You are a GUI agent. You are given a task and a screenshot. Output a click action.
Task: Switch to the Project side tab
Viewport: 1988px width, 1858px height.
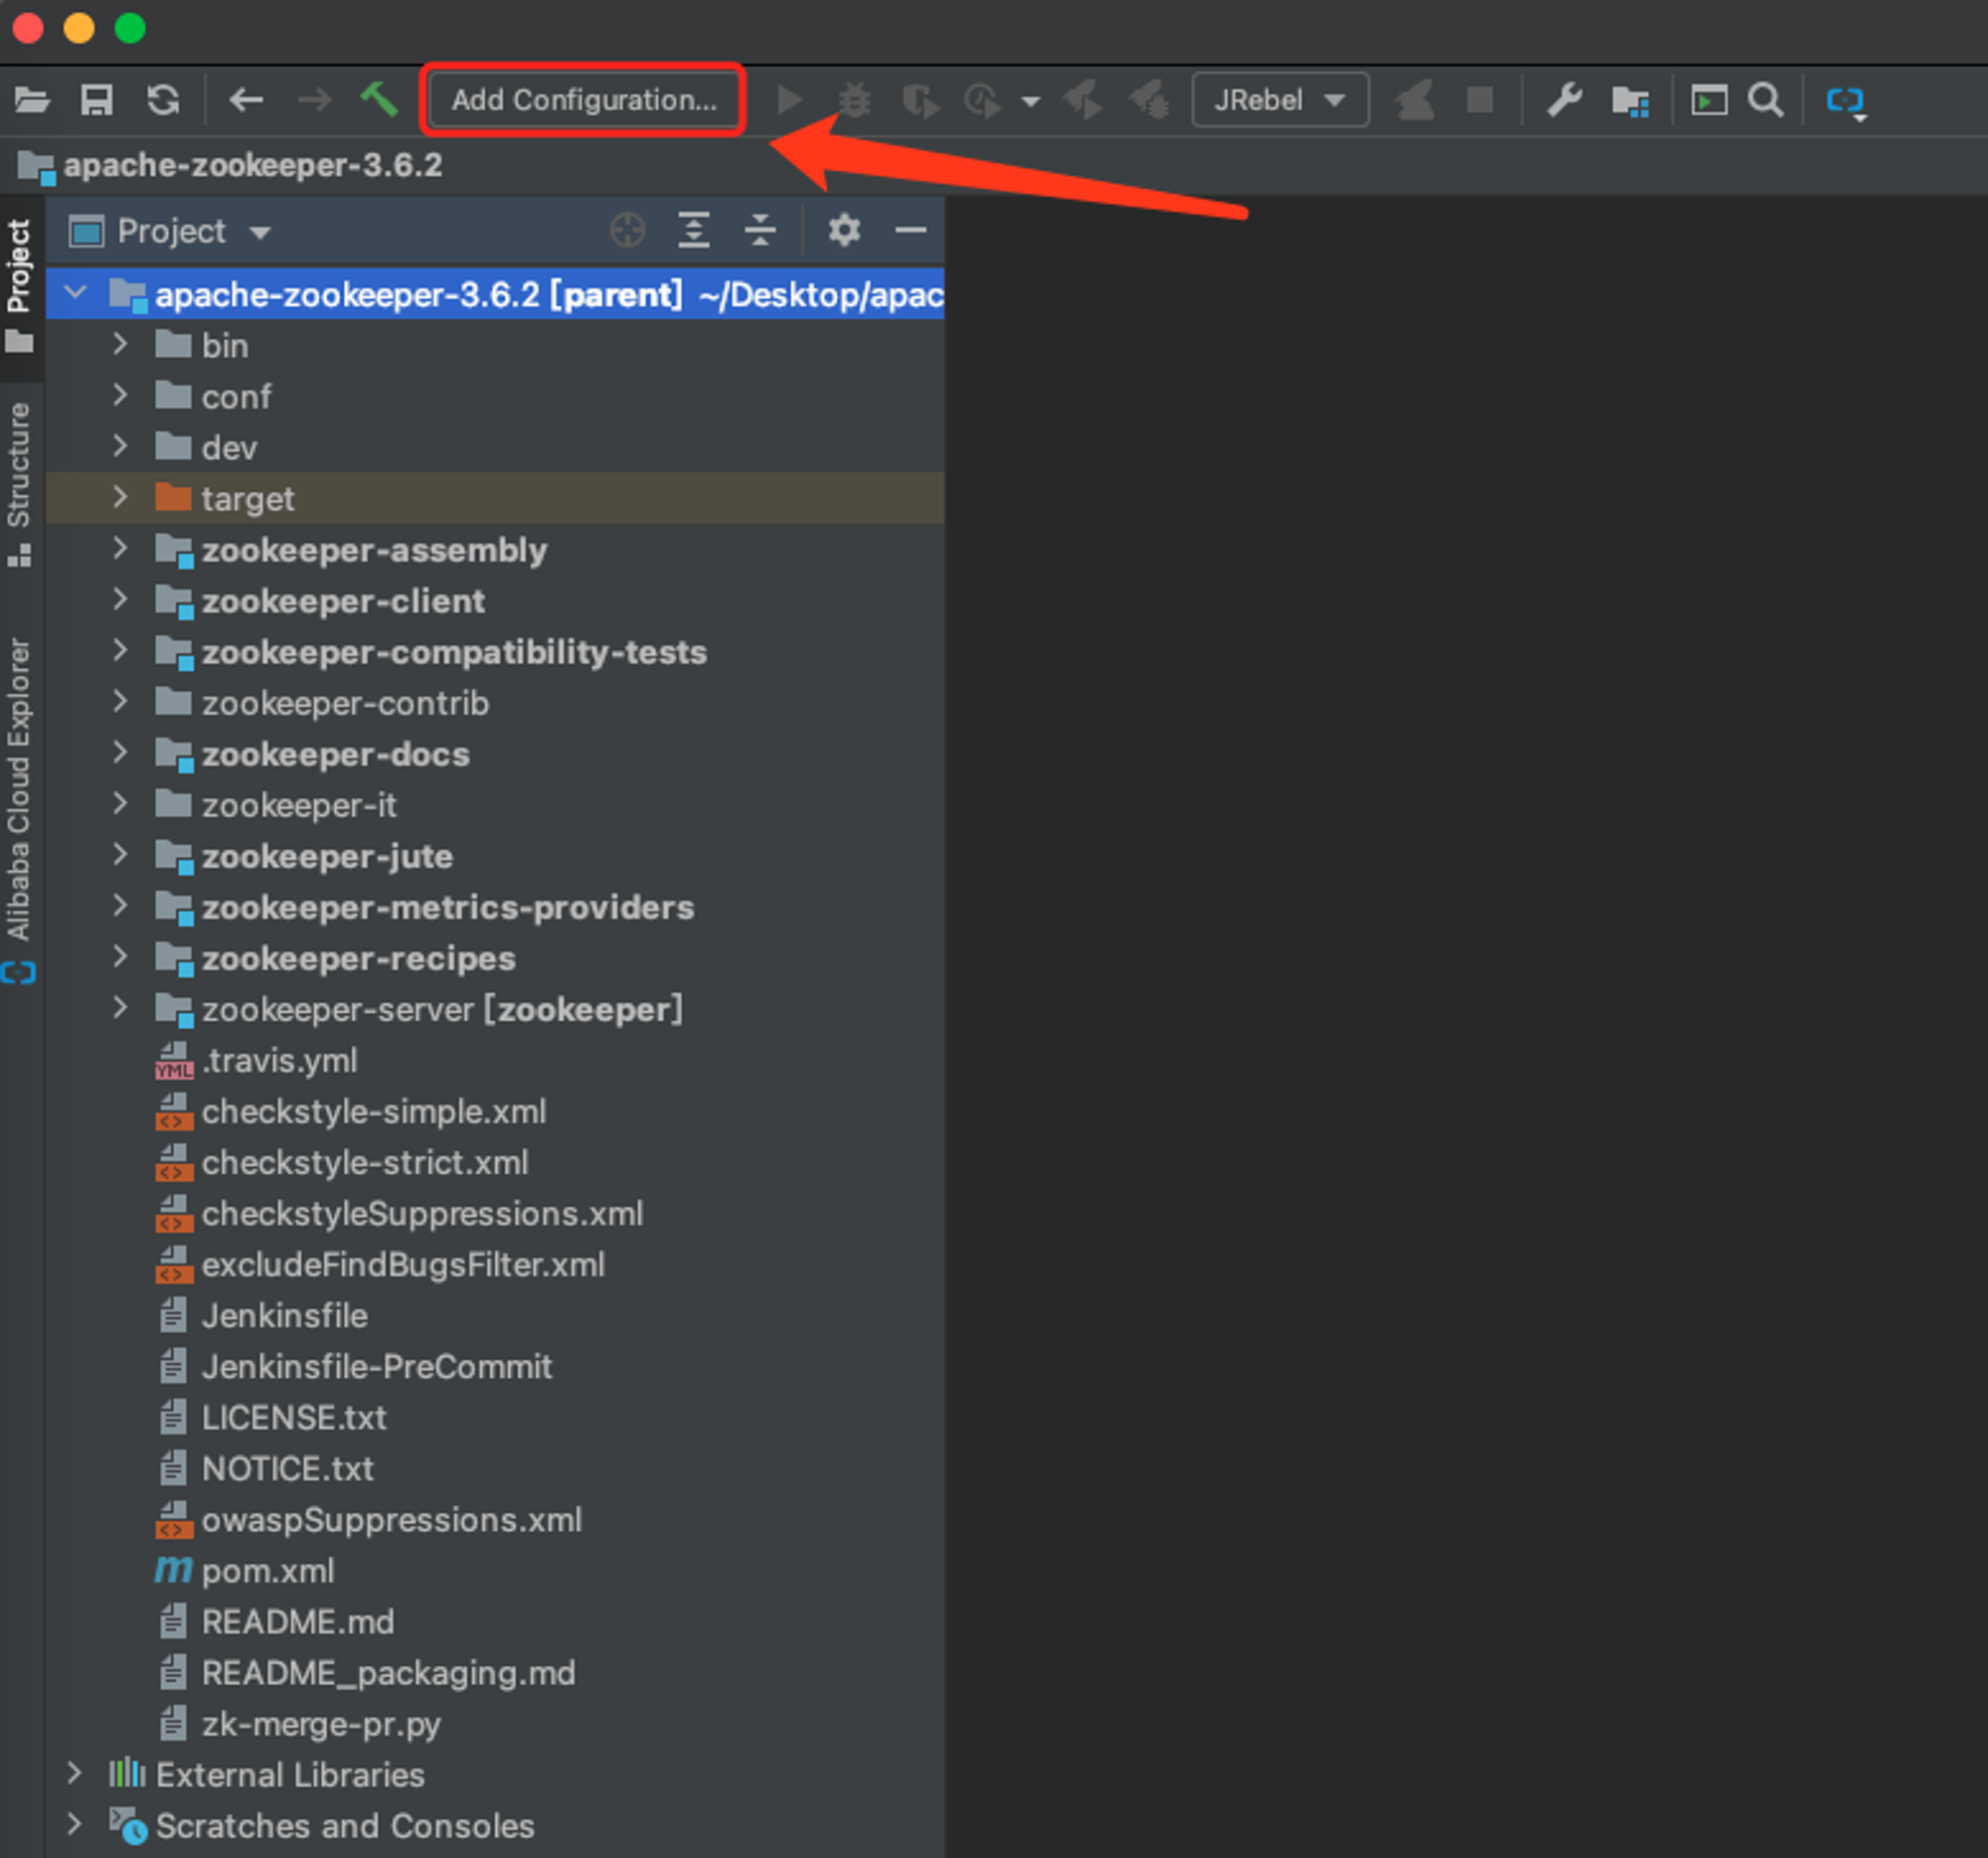point(19,287)
